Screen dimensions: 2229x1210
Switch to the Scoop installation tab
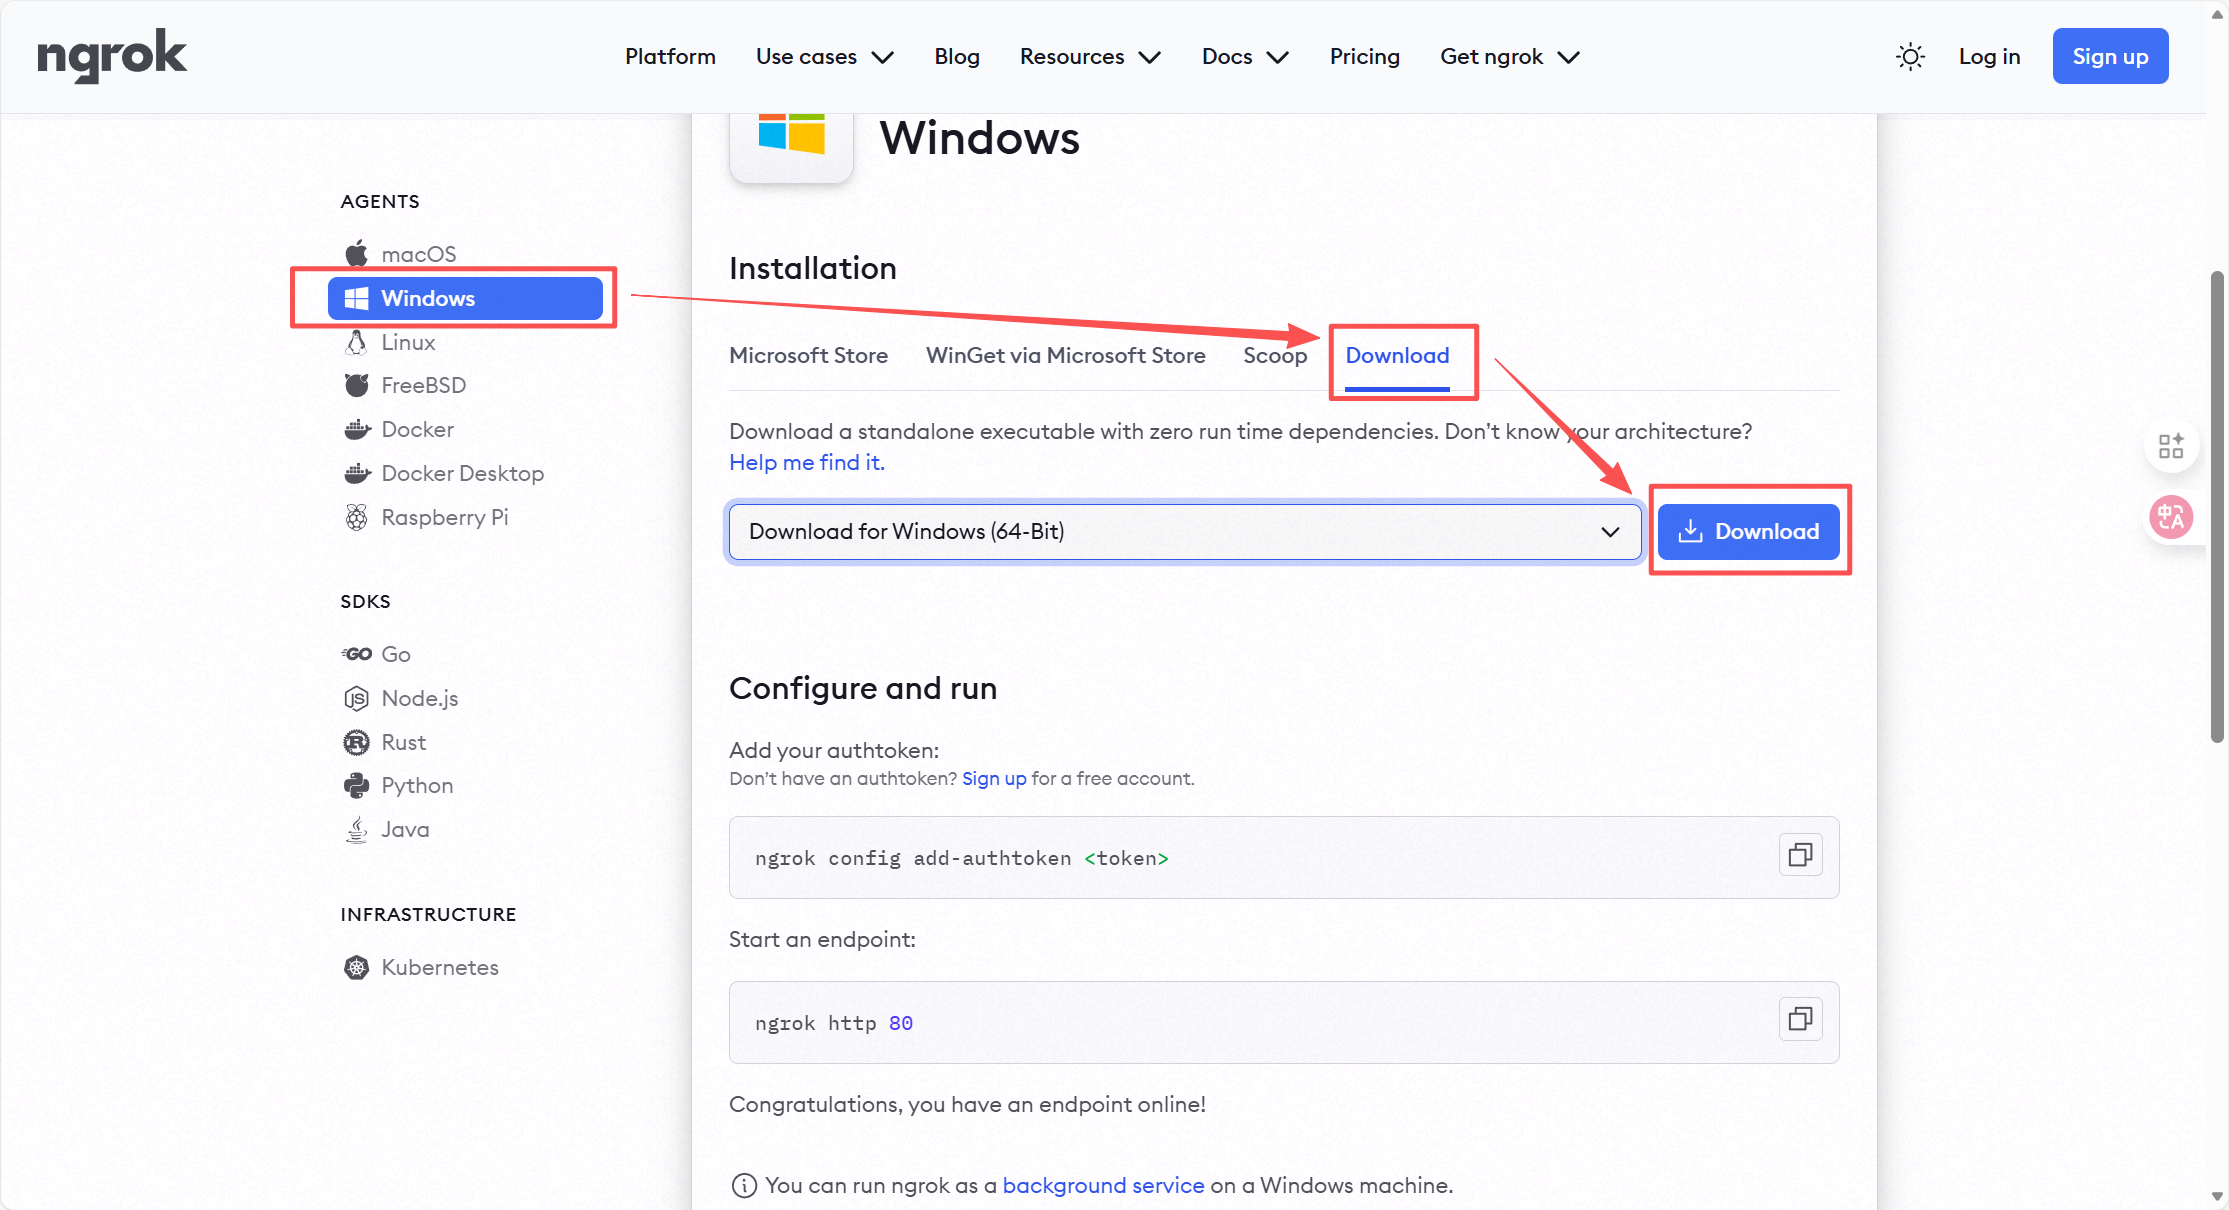pos(1274,355)
